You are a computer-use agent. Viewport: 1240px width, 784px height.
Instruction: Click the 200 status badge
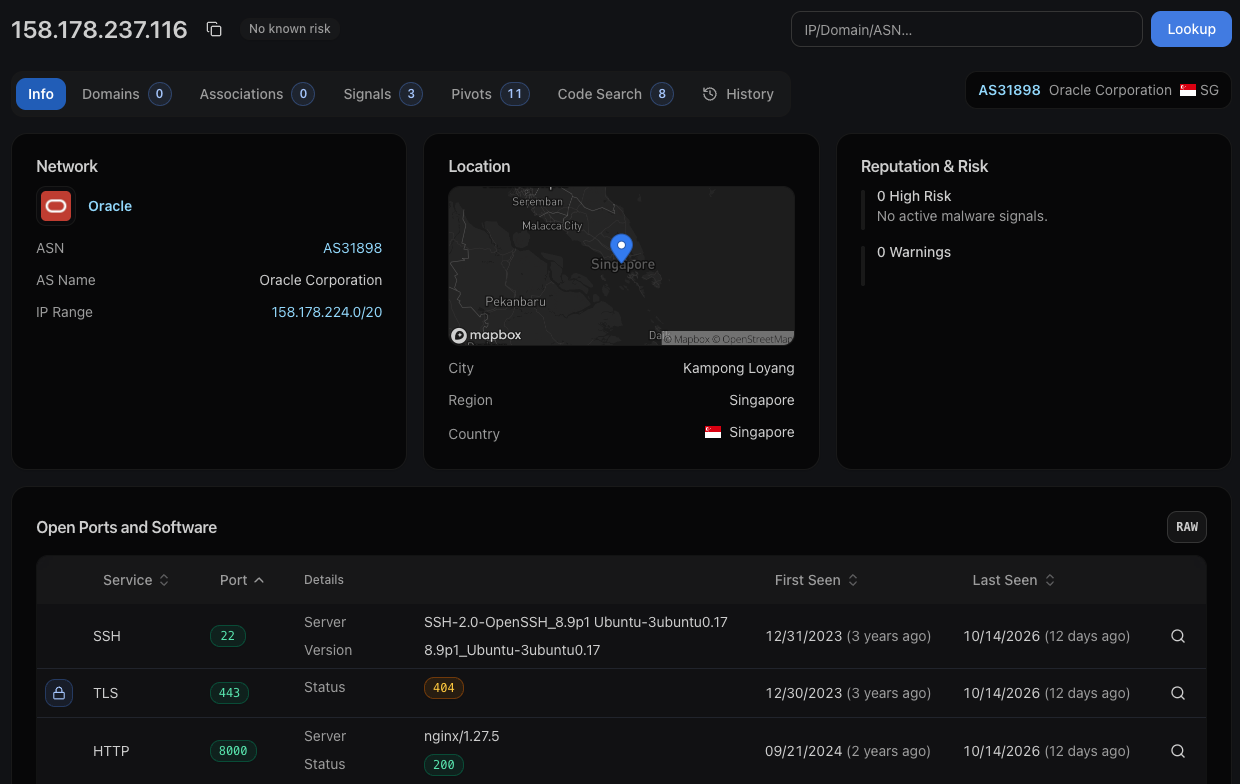444,765
